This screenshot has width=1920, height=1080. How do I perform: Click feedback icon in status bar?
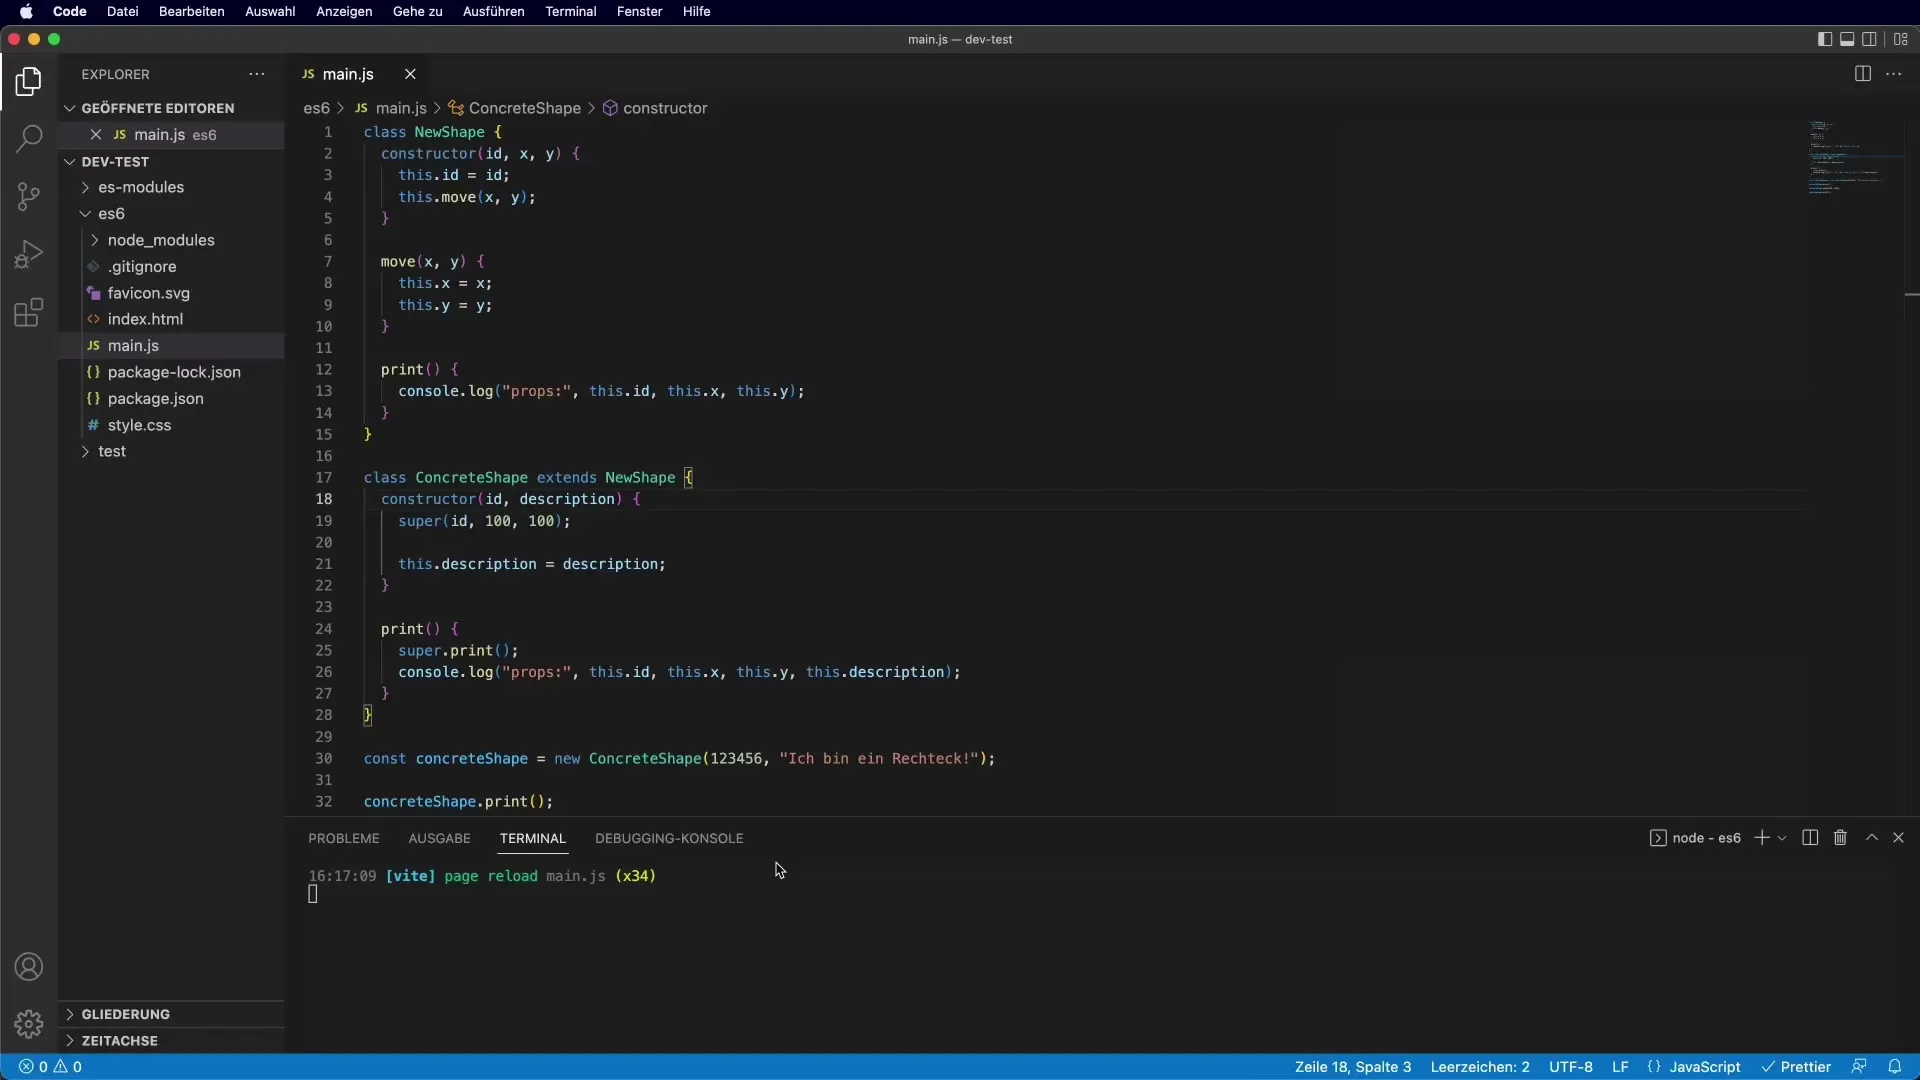pyautogui.click(x=1859, y=1067)
